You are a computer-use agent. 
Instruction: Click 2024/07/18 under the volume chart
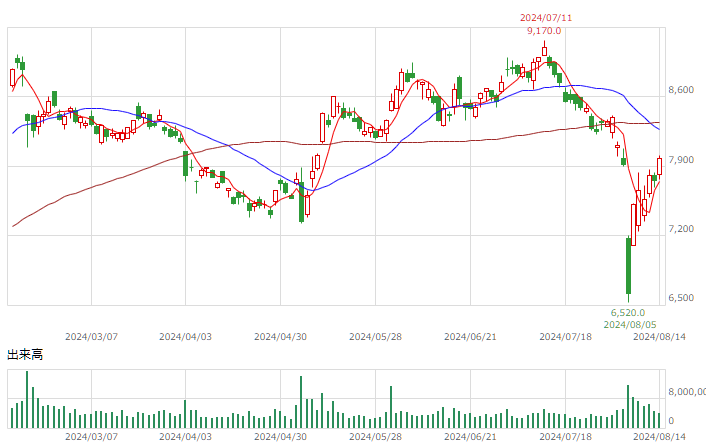tap(566, 437)
